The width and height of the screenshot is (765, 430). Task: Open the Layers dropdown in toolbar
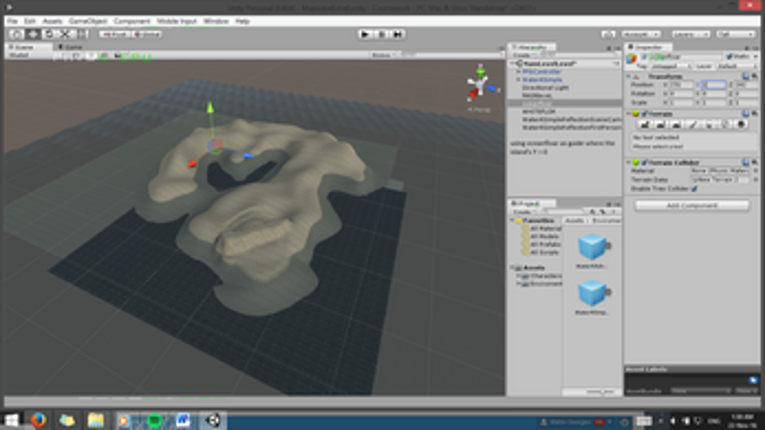click(x=691, y=34)
